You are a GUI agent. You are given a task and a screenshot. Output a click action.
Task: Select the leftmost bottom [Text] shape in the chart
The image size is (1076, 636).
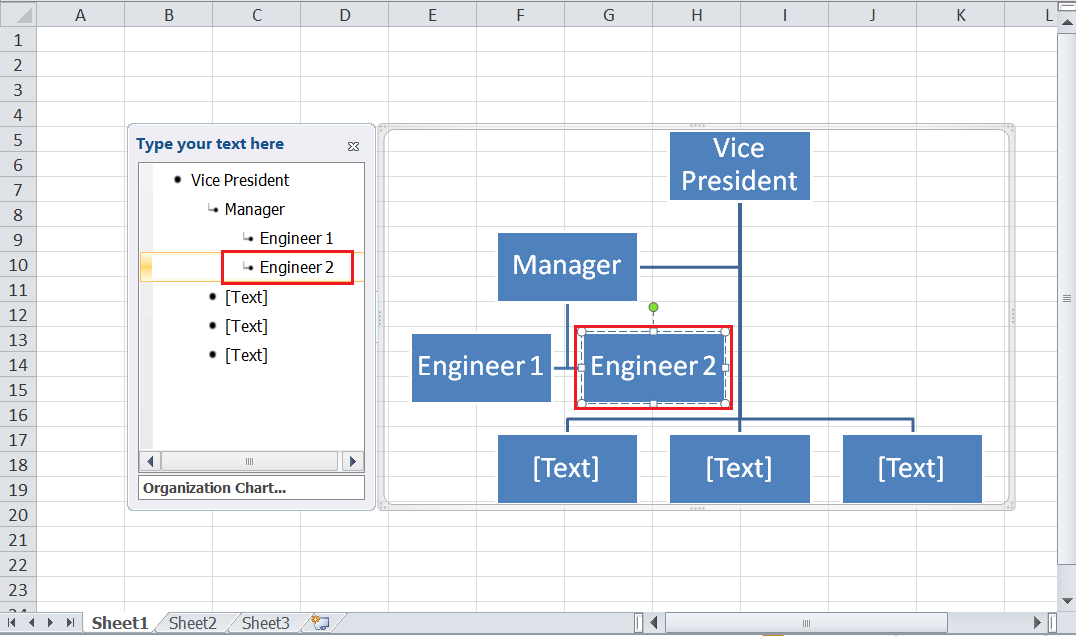click(x=567, y=469)
